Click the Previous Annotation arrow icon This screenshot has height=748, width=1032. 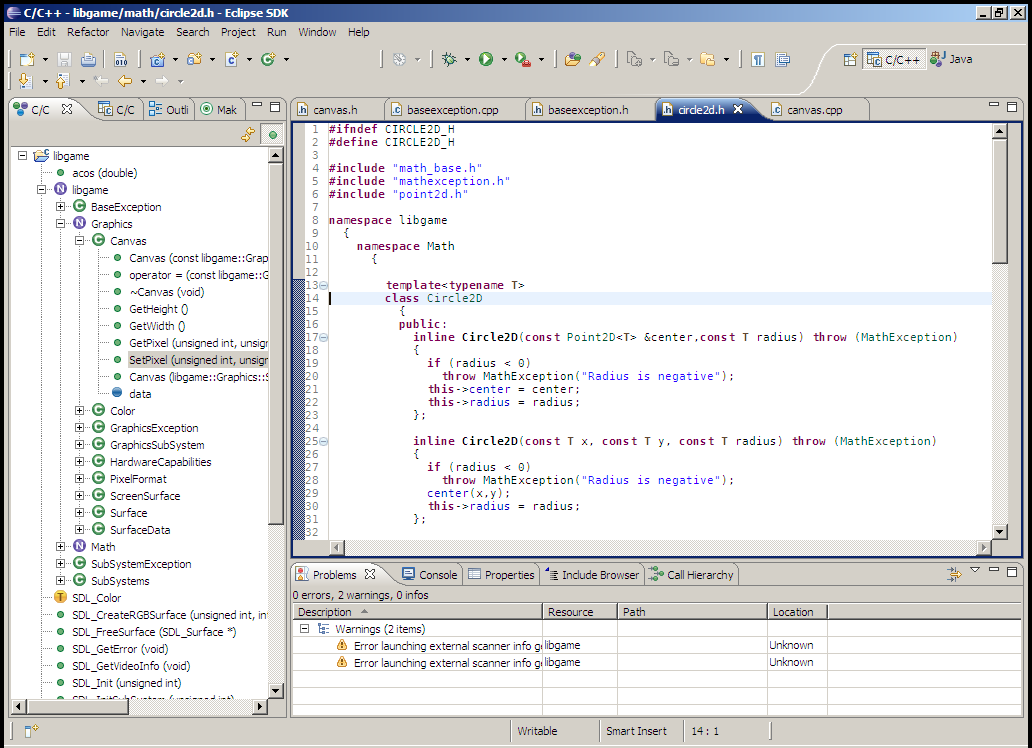coord(63,81)
